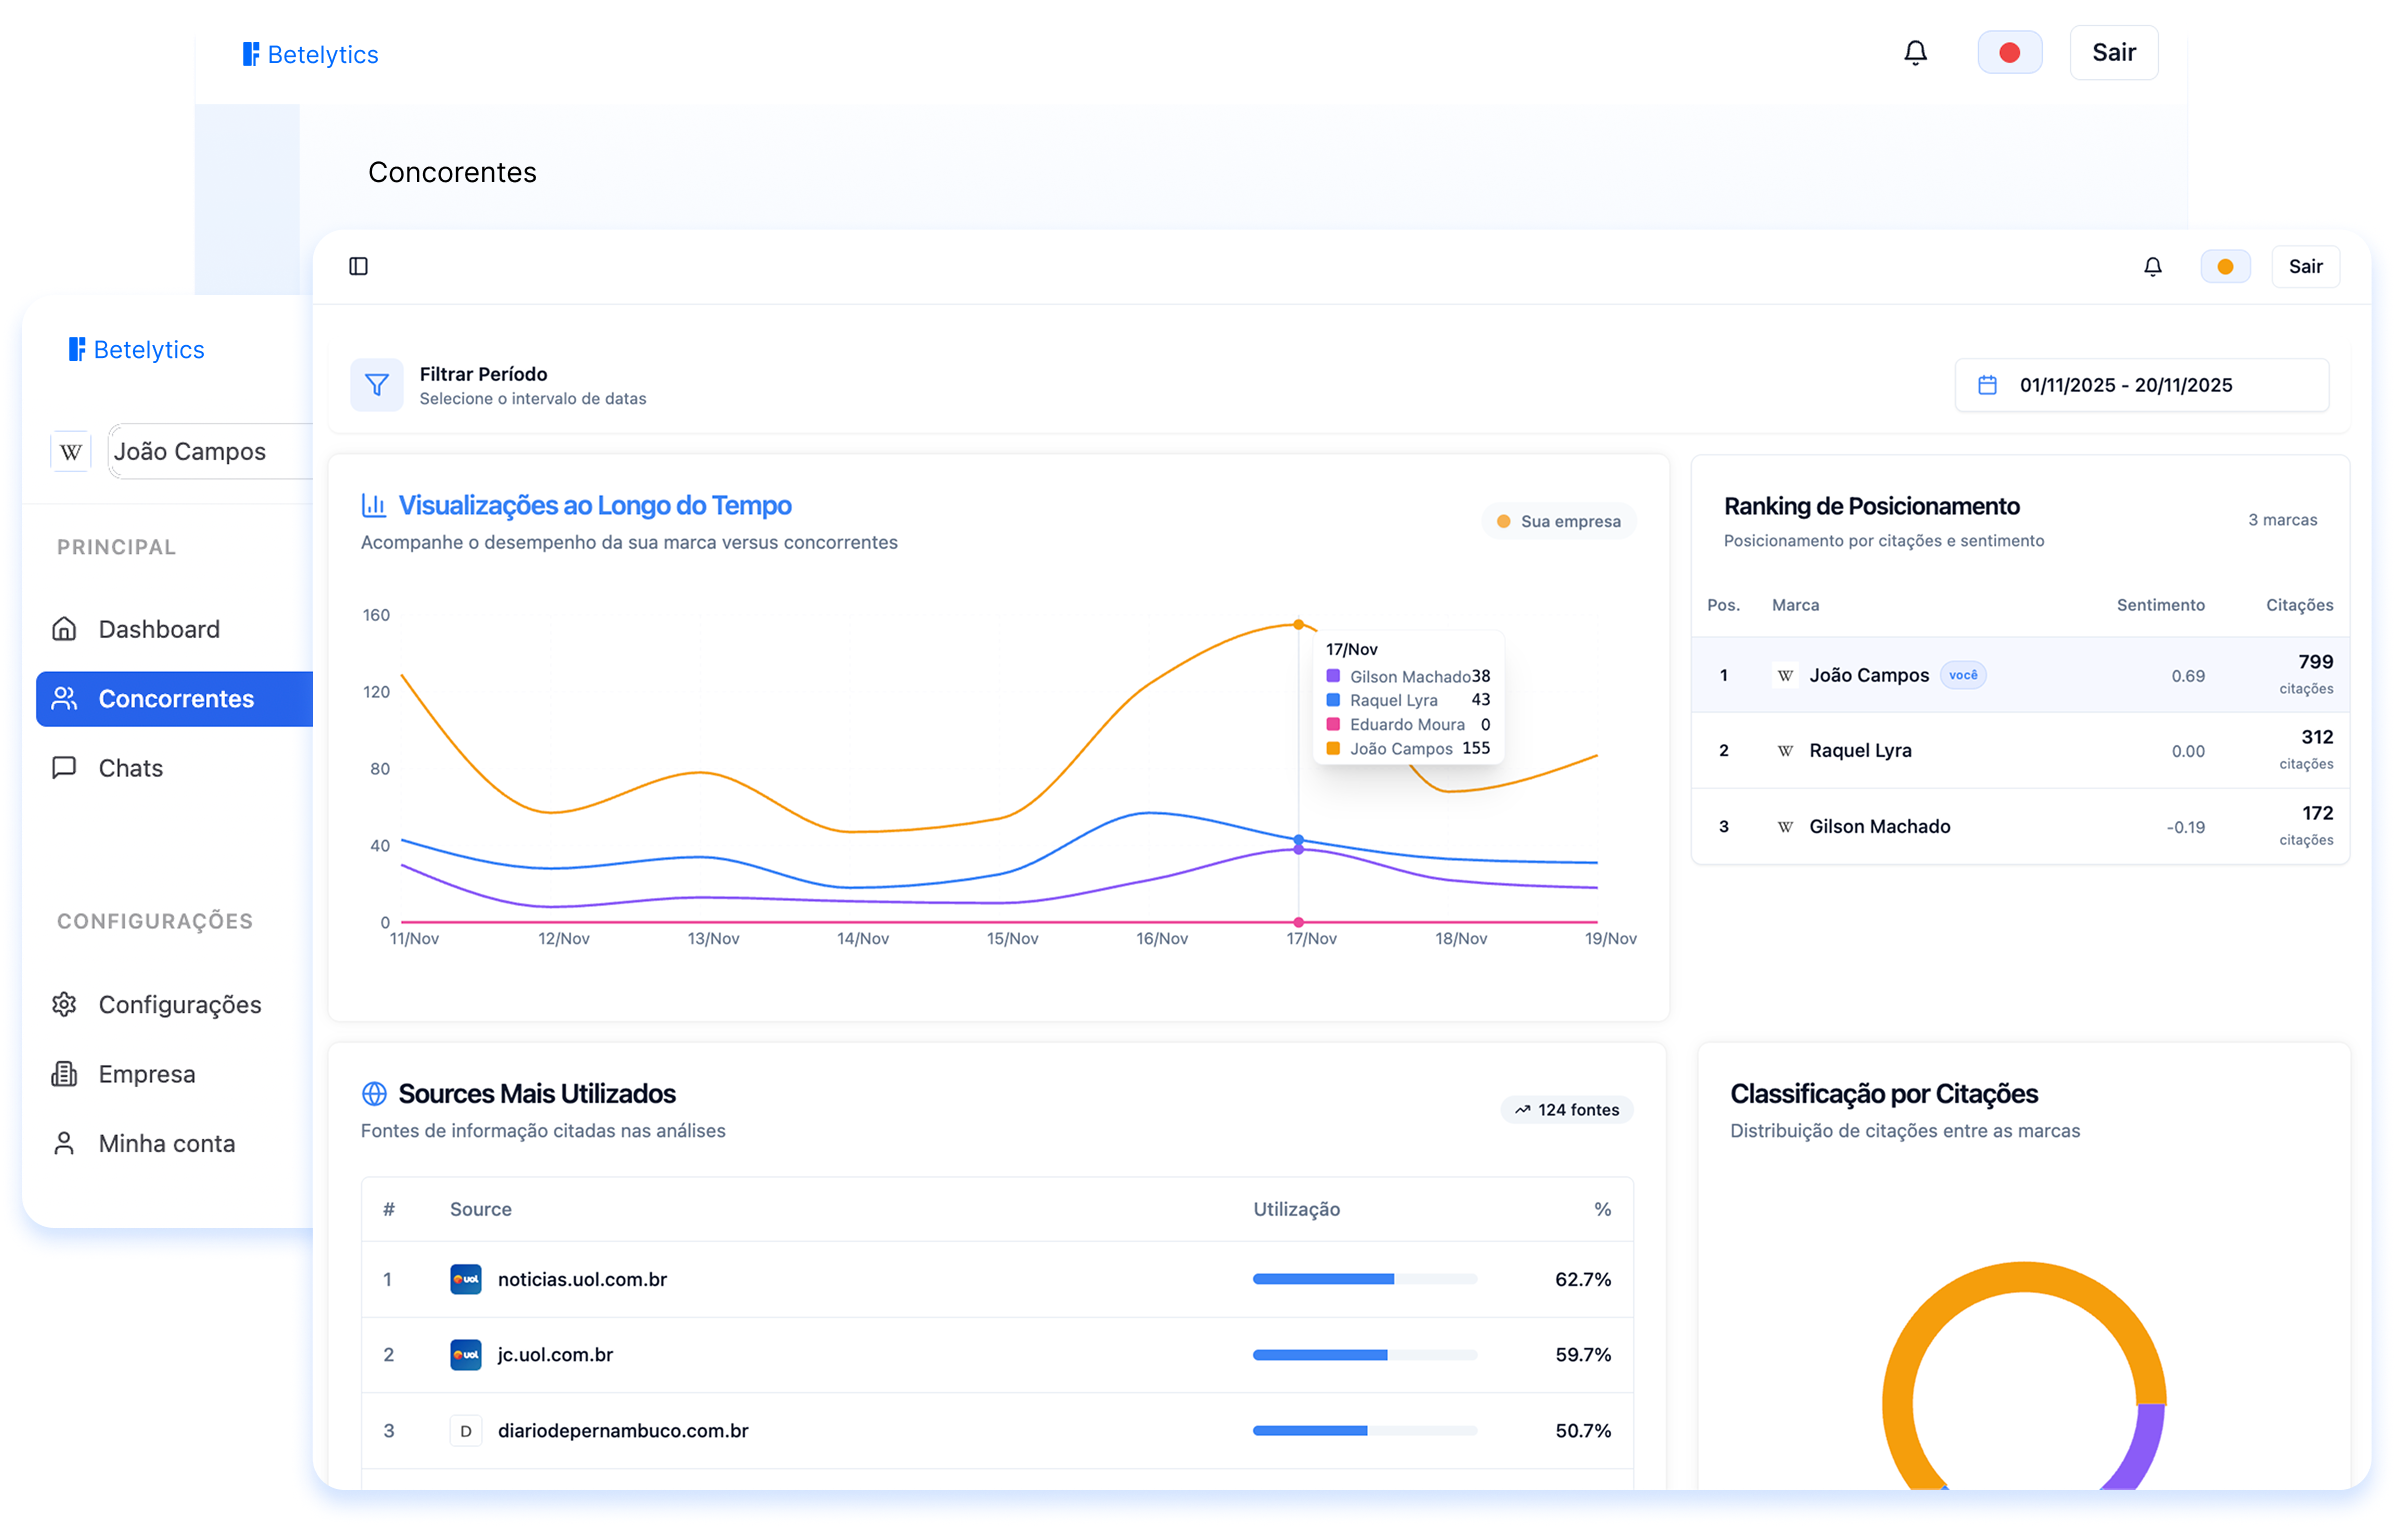Click the utilization bar for jc.uol.com.br
Image resolution: width=2396 pixels, height=1526 pixels.
[1364, 1355]
